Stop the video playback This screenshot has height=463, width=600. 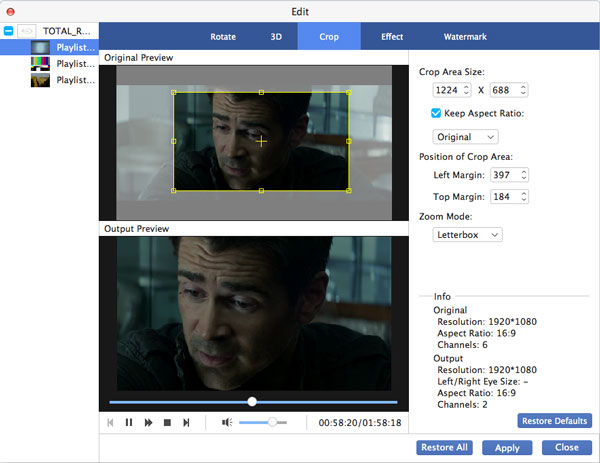point(167,422)
